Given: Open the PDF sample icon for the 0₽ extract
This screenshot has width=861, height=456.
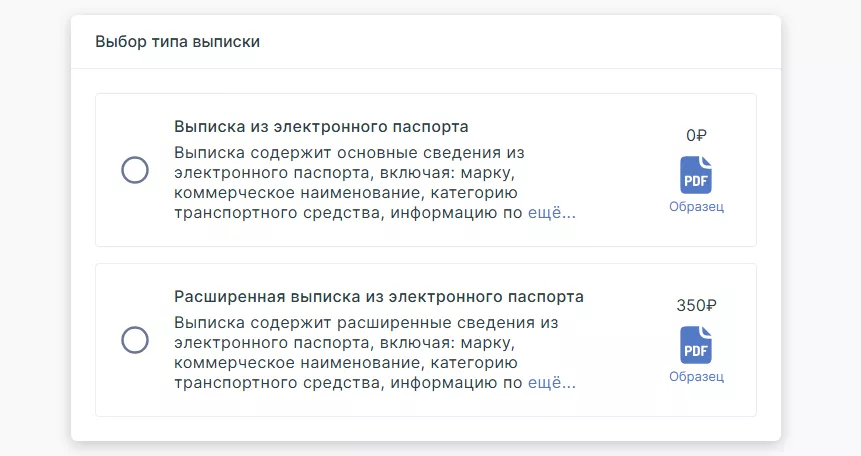Looking at the screenshot, I should pyautogui.click(x=696, y=175).
